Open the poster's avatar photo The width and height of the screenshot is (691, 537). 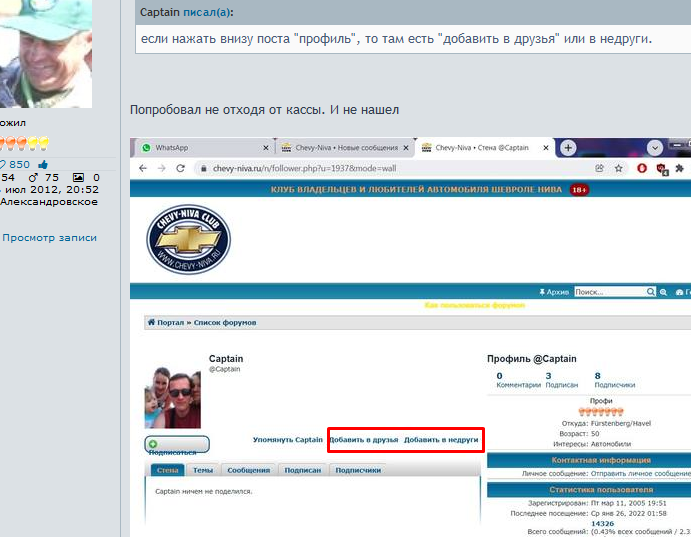click(x=46, y=54)
